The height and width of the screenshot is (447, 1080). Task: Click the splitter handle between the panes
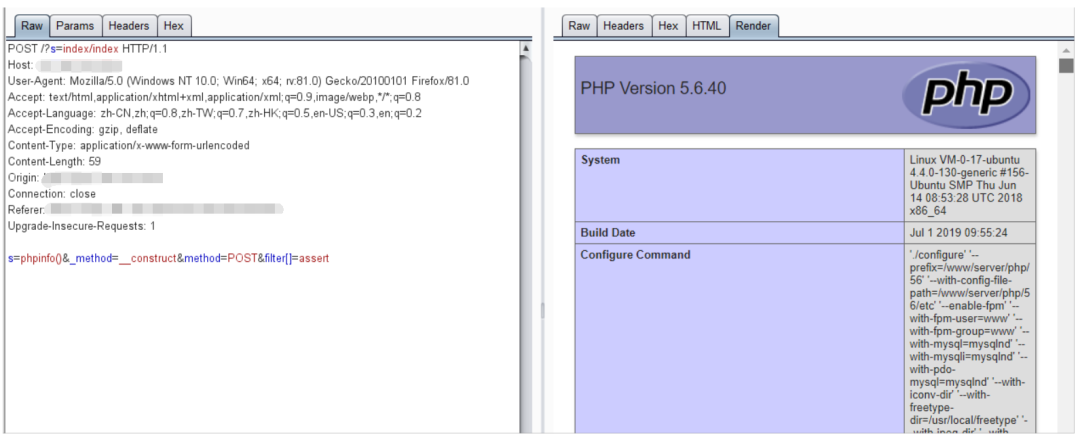click(x=542, y=310)
